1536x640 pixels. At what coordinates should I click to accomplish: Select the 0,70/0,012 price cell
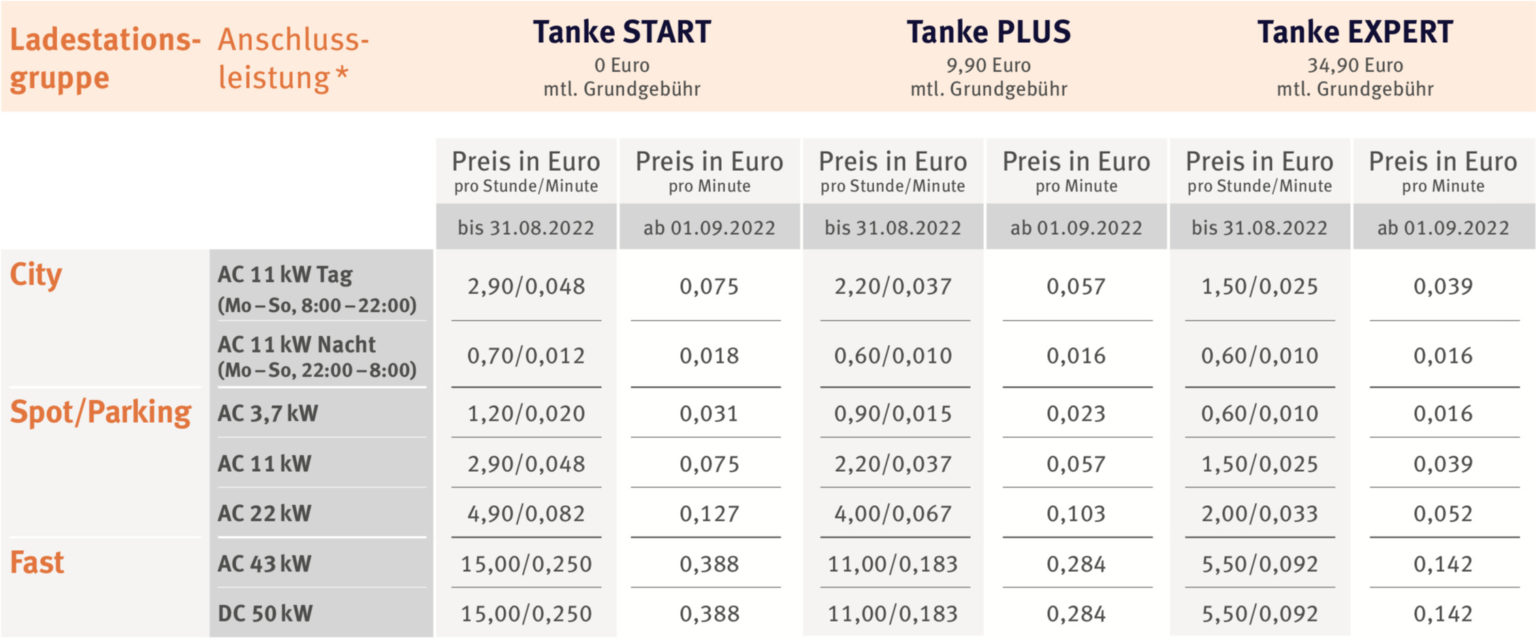(526, 356)
